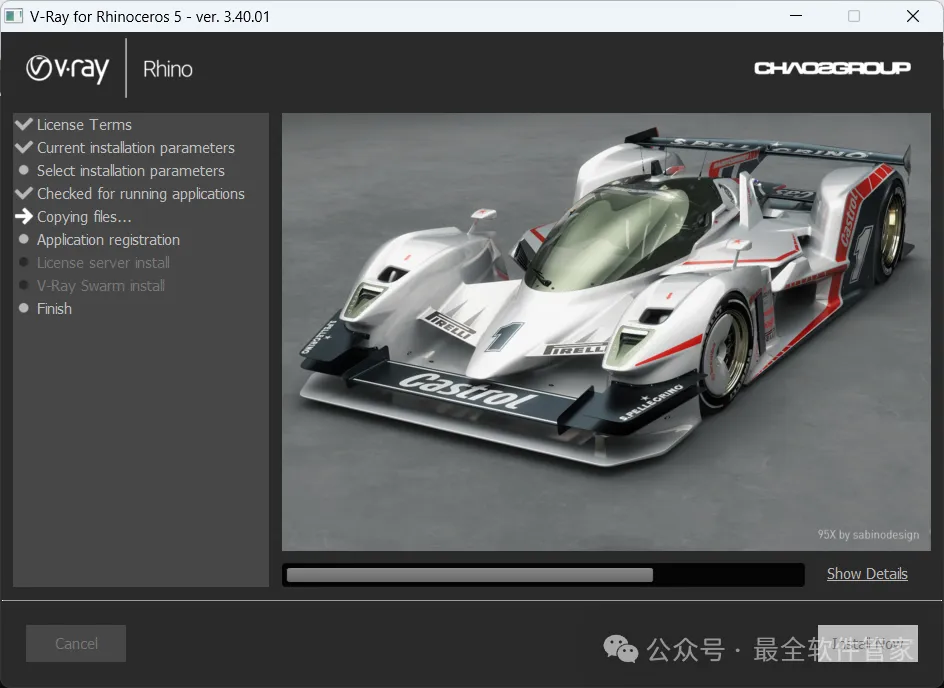The width and height of the screenshot is (944, 688).
Task: Click the bullet beside Finish
Action: coord(23,308)
